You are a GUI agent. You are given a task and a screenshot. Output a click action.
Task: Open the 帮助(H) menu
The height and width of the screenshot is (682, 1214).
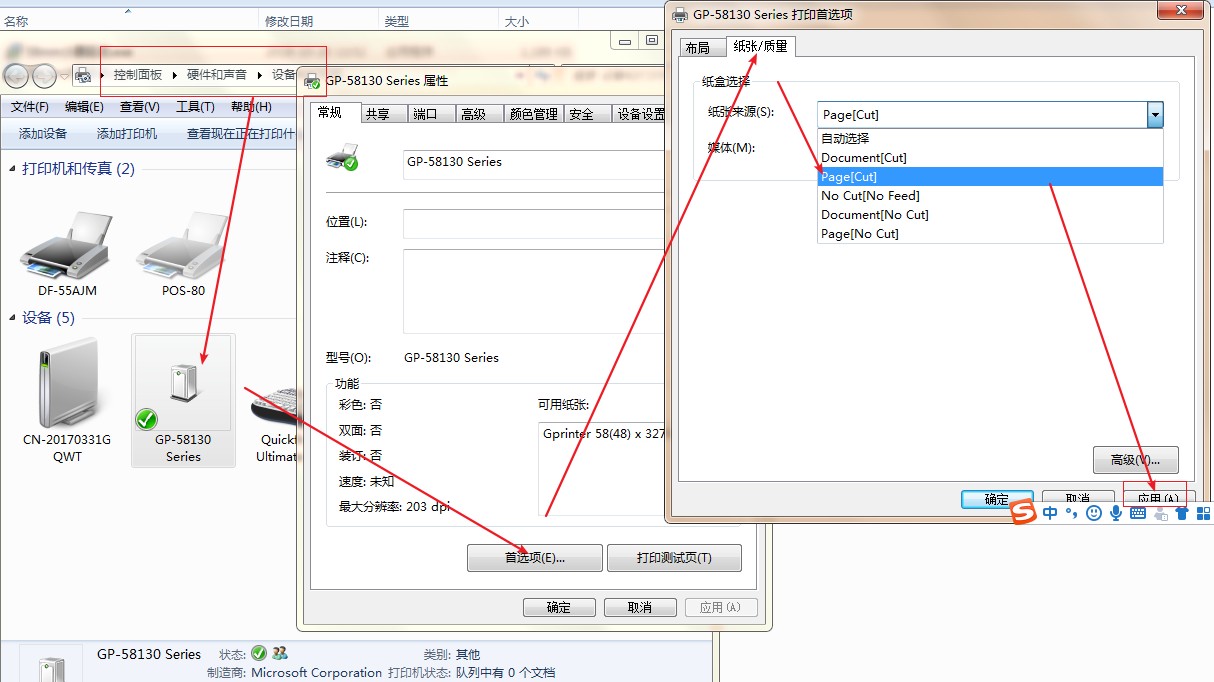251,107
